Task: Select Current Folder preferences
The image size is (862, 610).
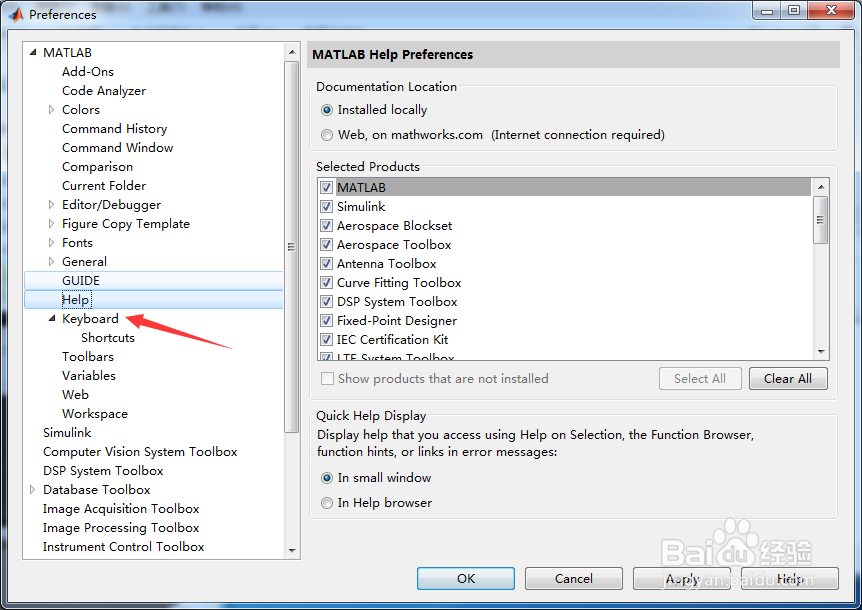Action: [104, 186]
